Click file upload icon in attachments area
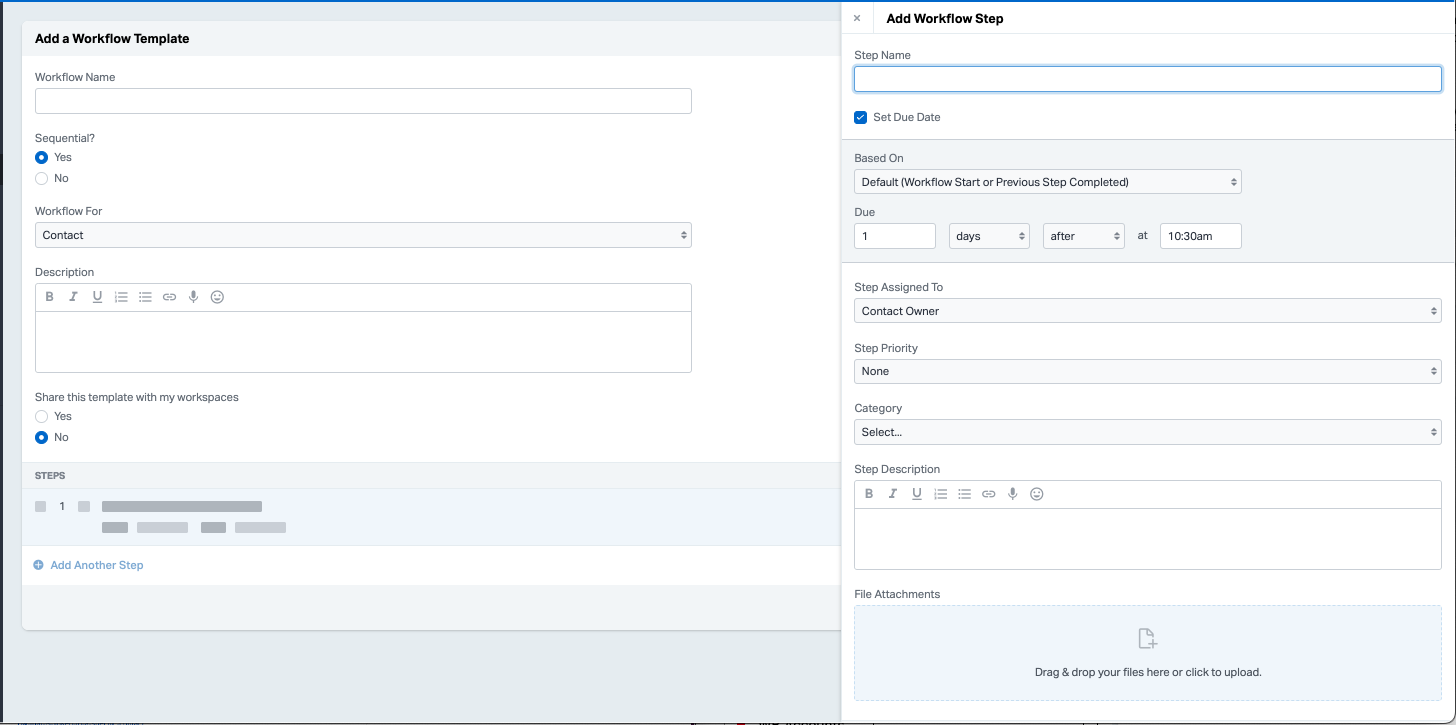The image size is (1456, 725). click(1147, 638)
